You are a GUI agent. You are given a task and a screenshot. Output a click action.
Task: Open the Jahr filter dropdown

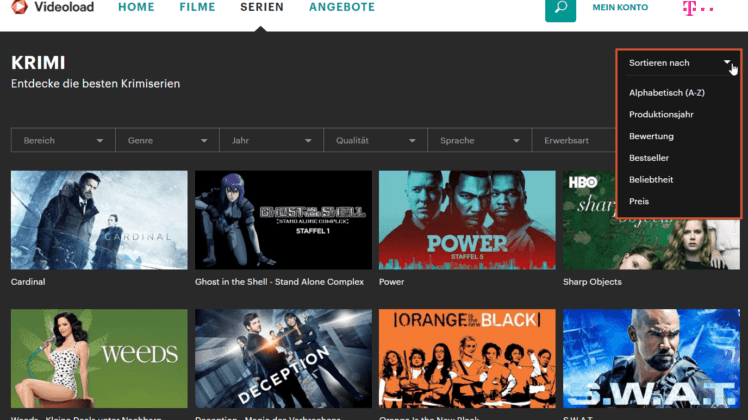[x=271, y=140]
